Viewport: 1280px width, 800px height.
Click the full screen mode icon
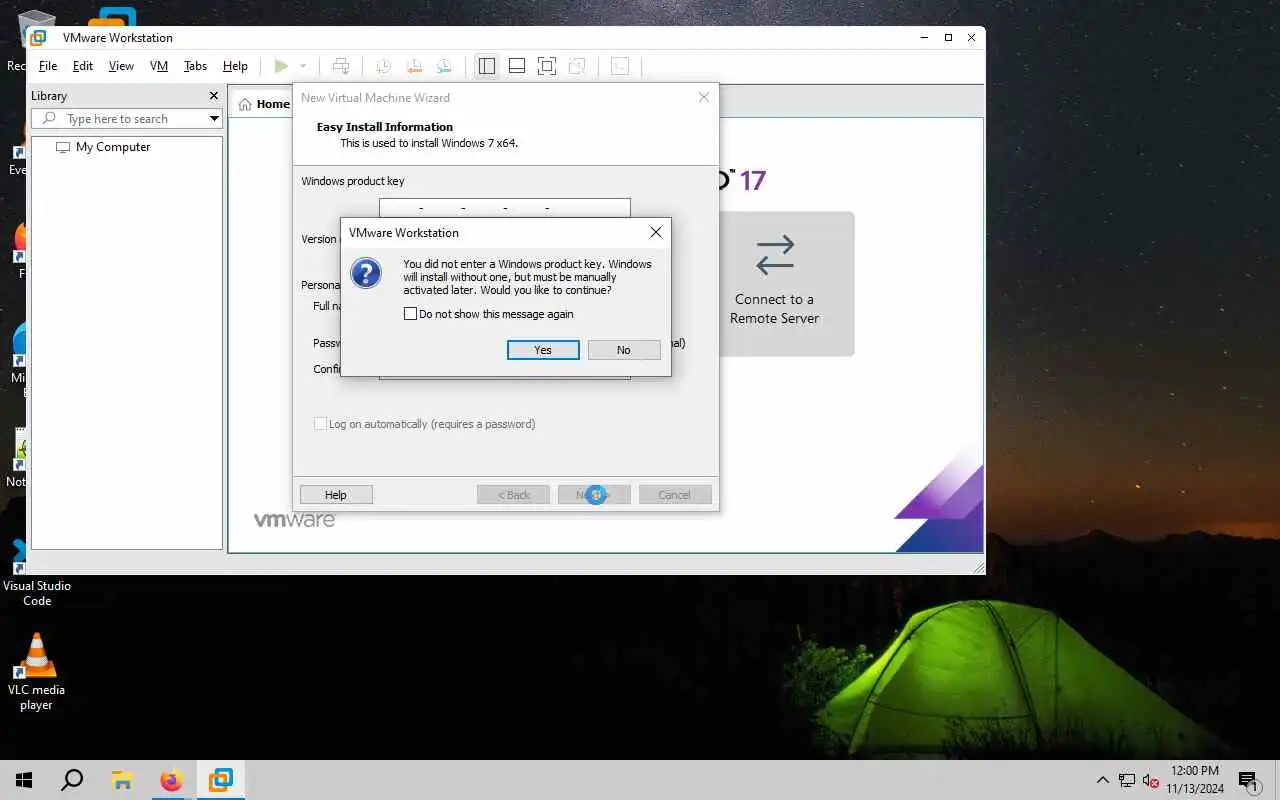pos(547,66)
